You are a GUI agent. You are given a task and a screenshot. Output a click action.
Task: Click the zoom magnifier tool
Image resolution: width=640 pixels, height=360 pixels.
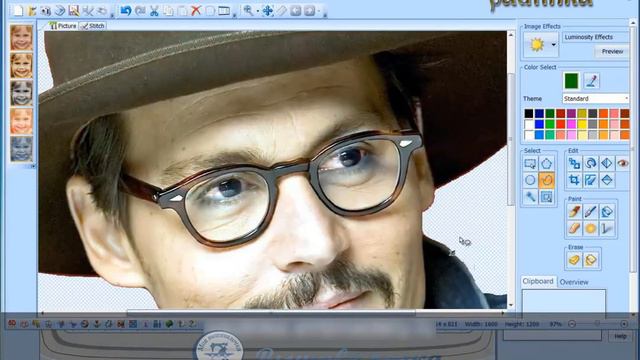point(248,11)
